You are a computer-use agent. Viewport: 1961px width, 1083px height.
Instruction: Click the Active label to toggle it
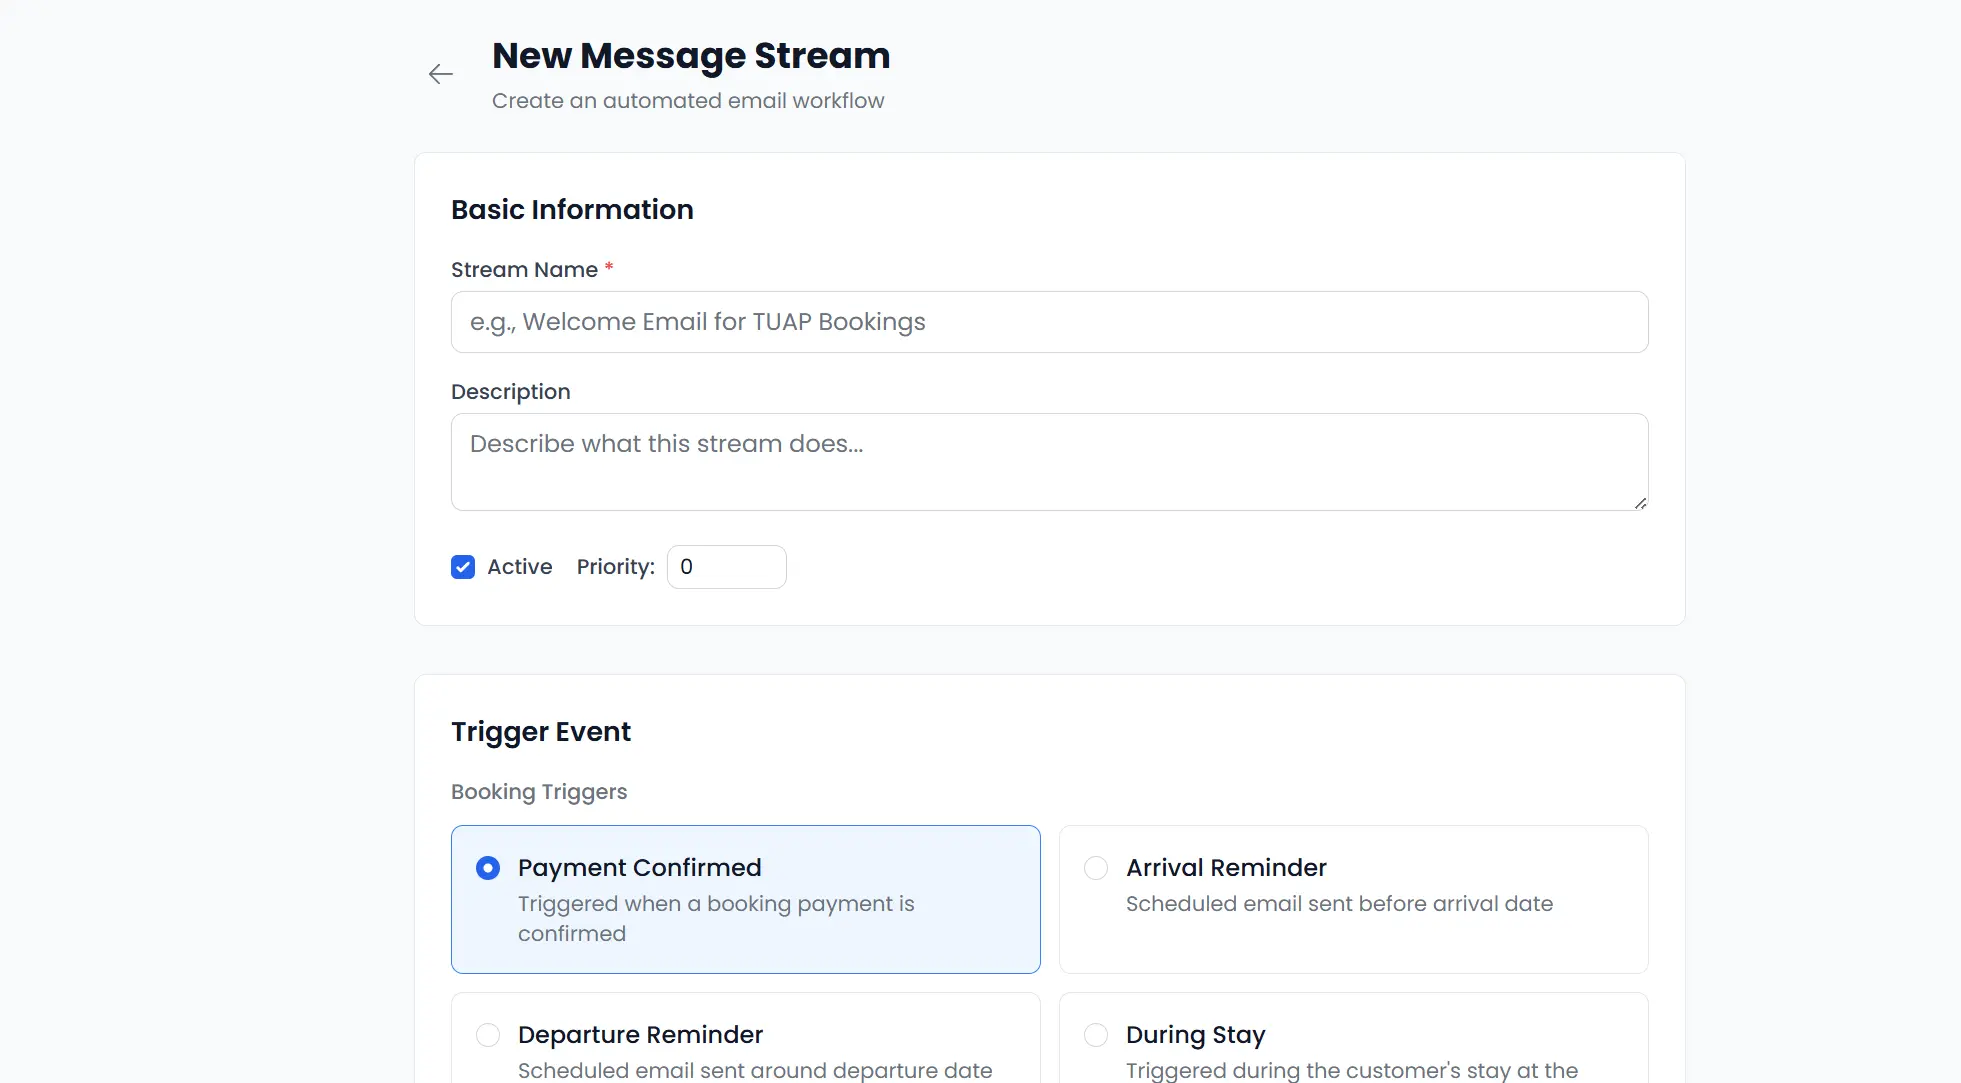(518, 566)
